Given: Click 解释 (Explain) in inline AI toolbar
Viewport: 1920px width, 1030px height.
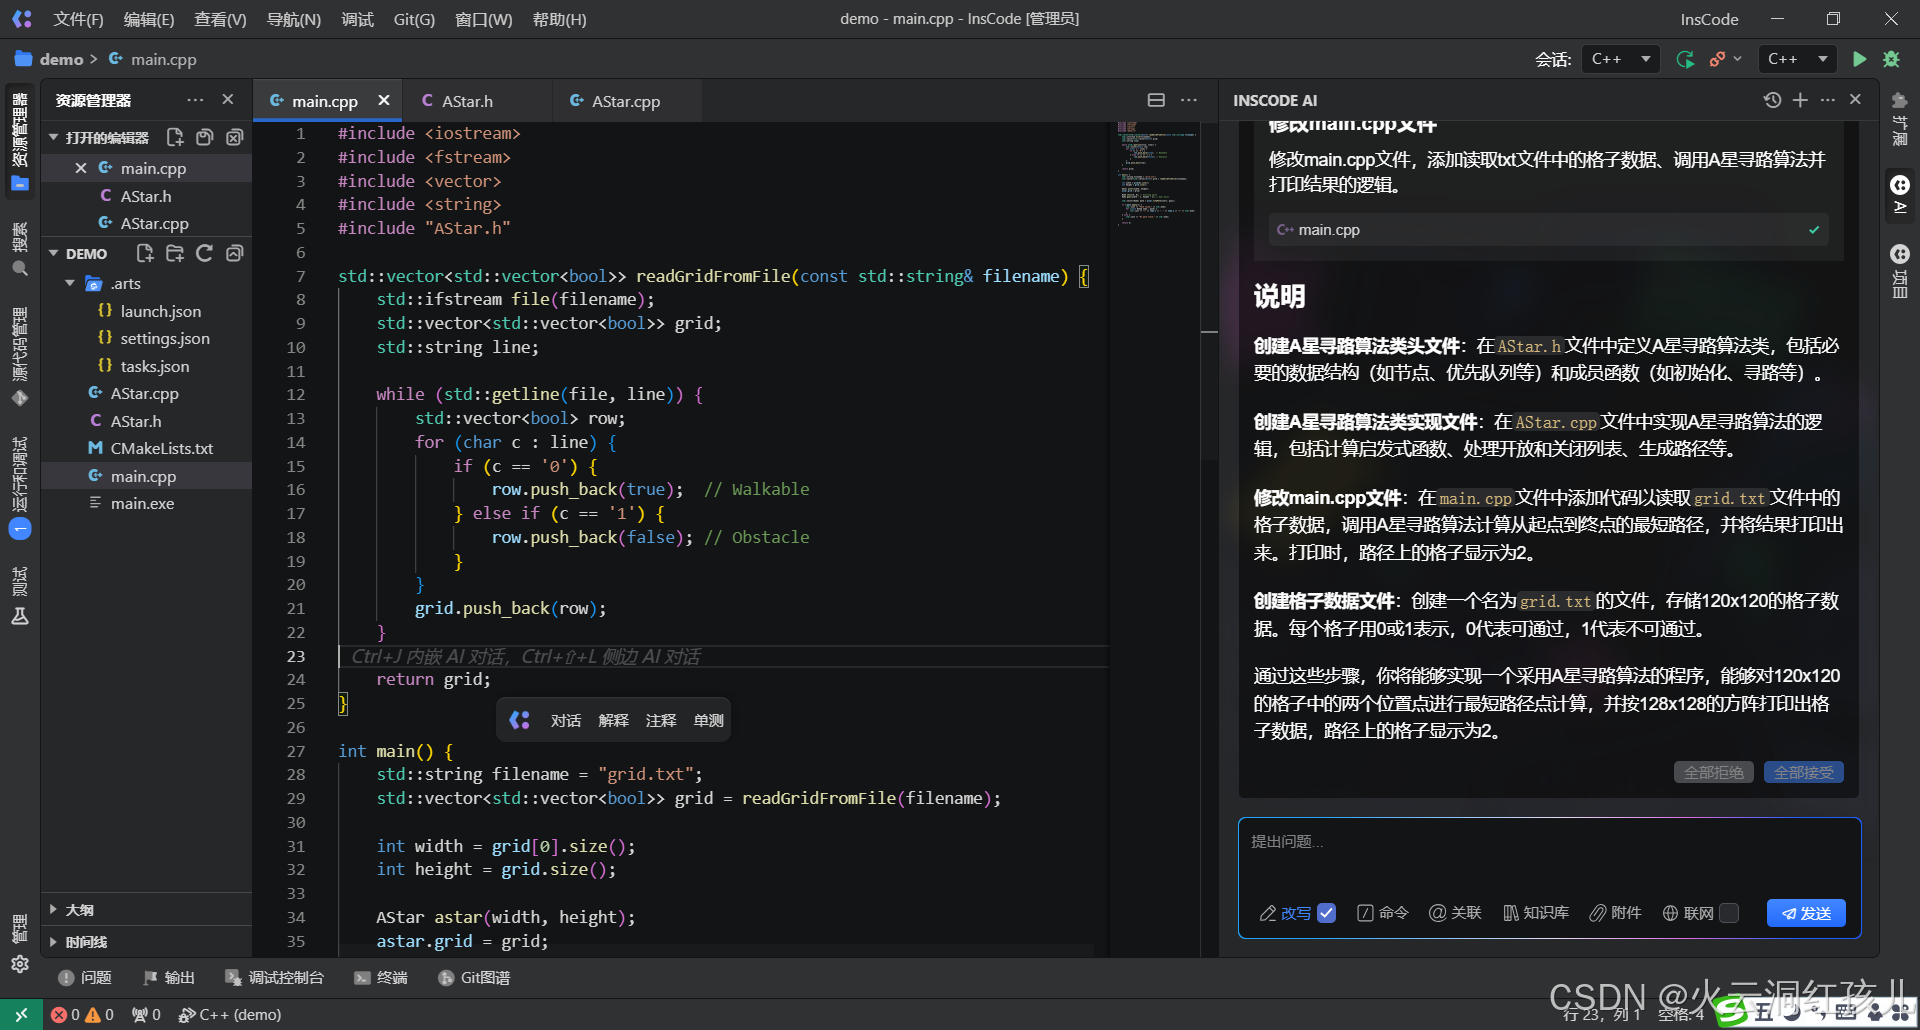Looking at the screenshot, I should click(613, 720).
